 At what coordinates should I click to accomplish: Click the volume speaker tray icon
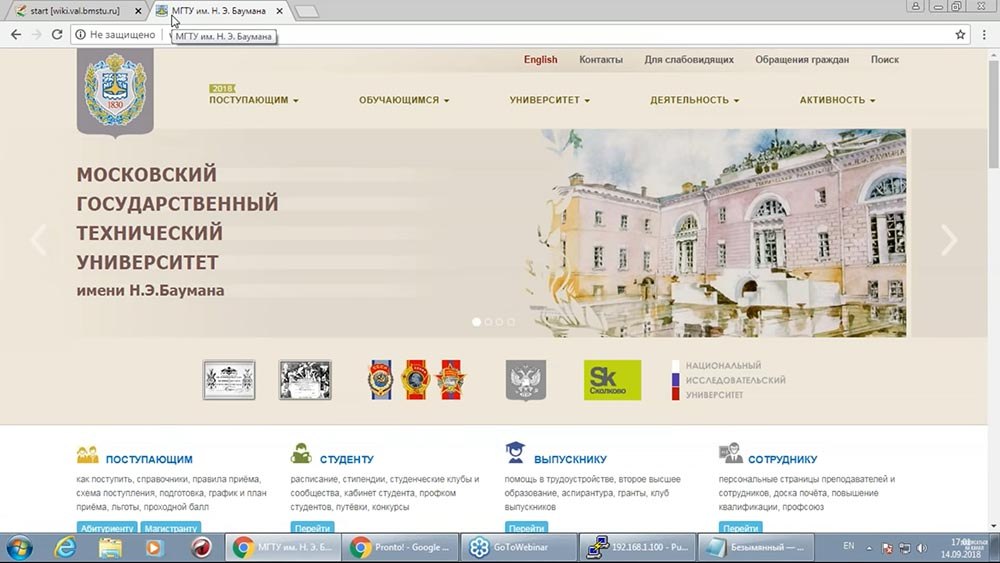[922, 548]
